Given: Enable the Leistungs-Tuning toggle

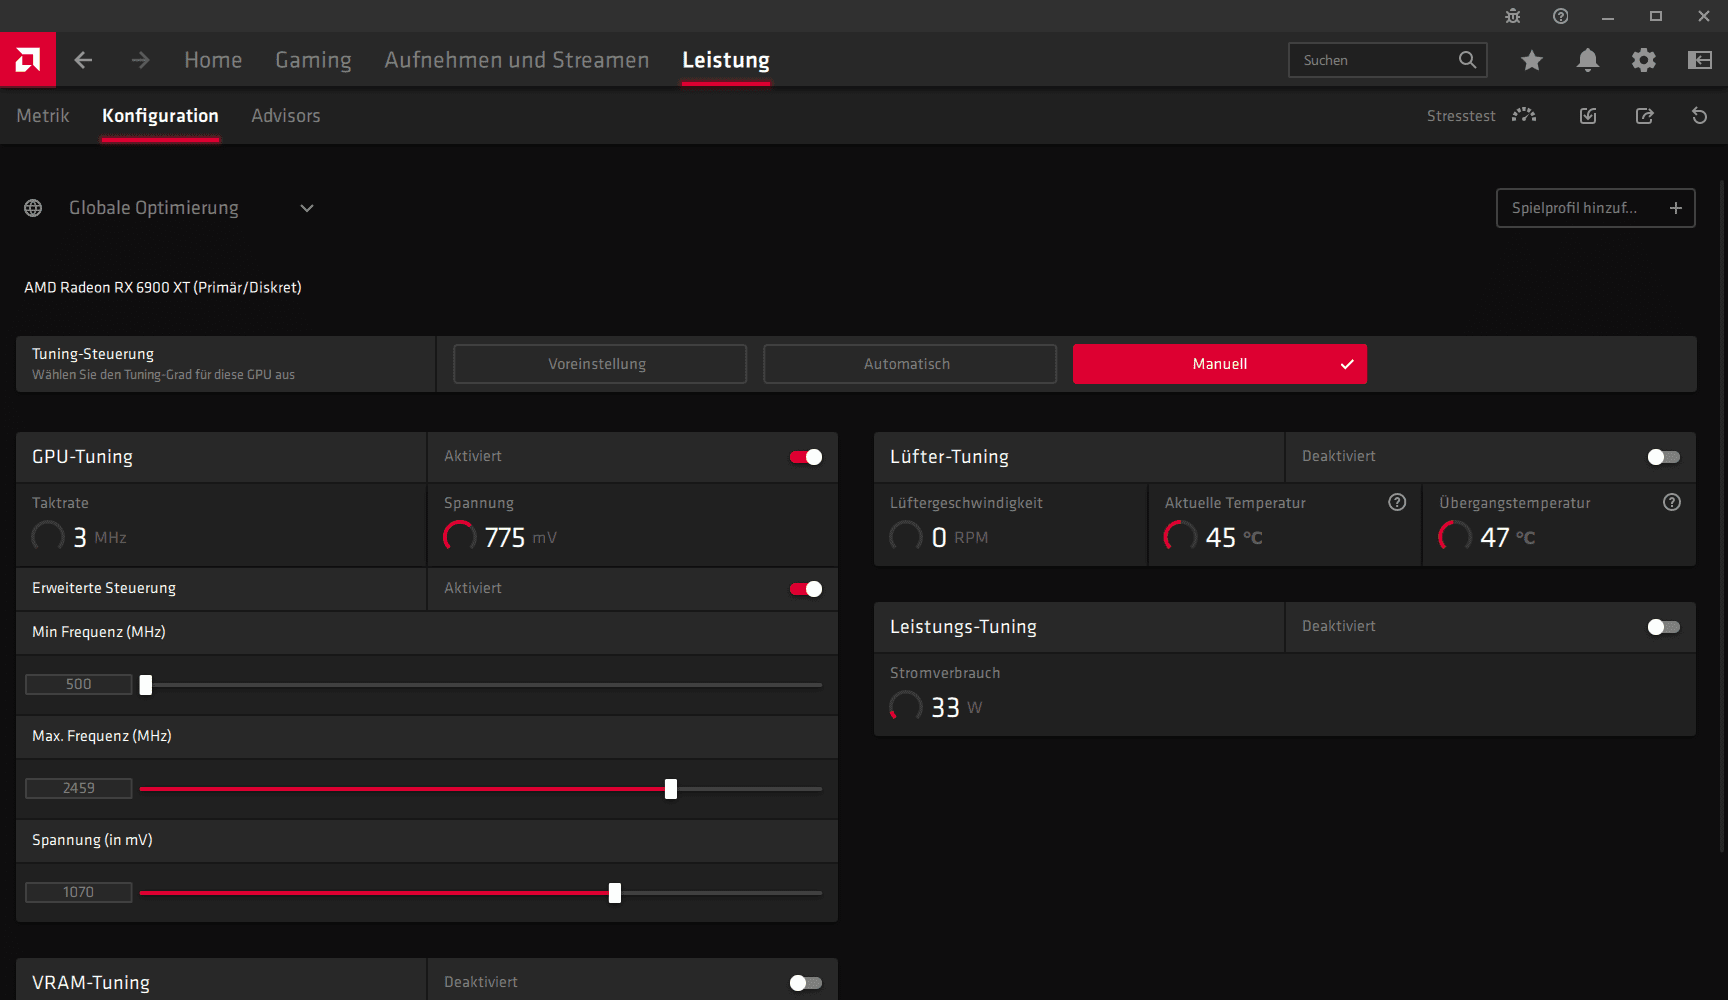Looking at the screenshot, I should coord(1664,627).
